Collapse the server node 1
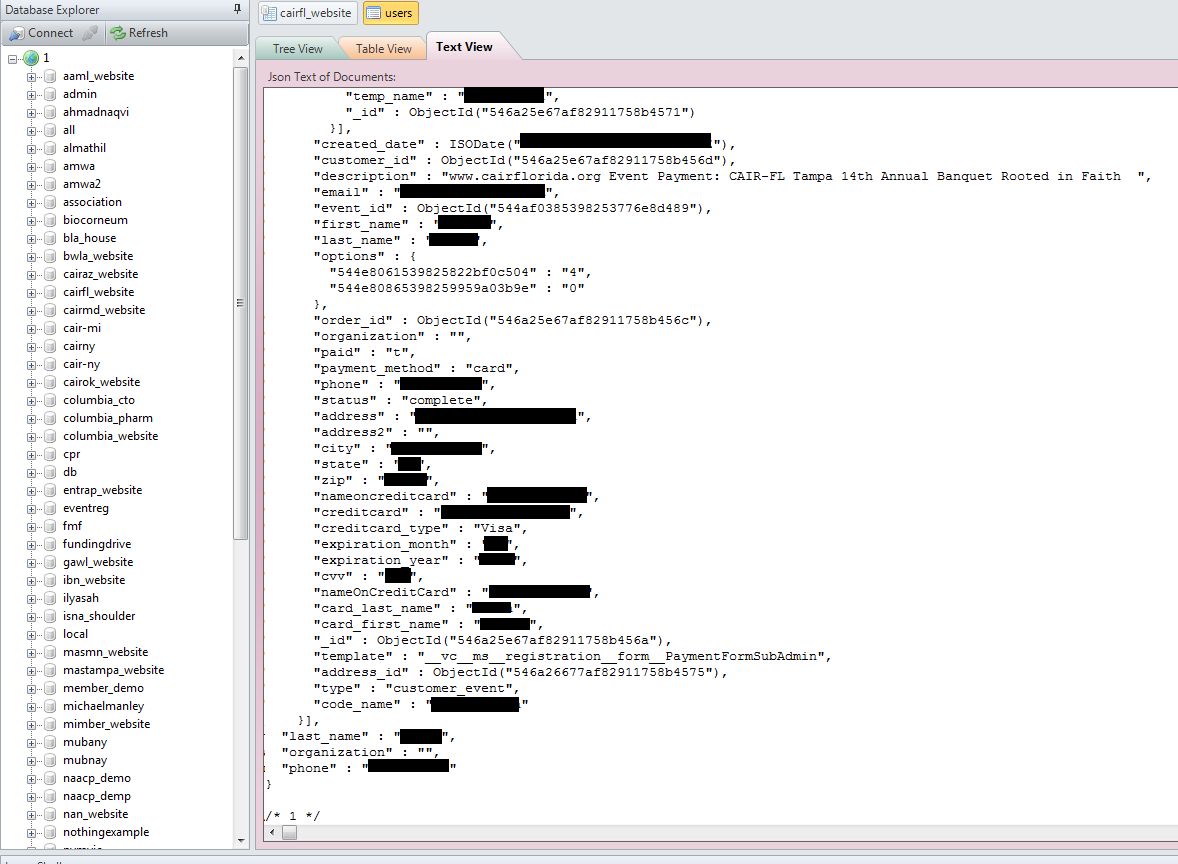 (12, 59)
